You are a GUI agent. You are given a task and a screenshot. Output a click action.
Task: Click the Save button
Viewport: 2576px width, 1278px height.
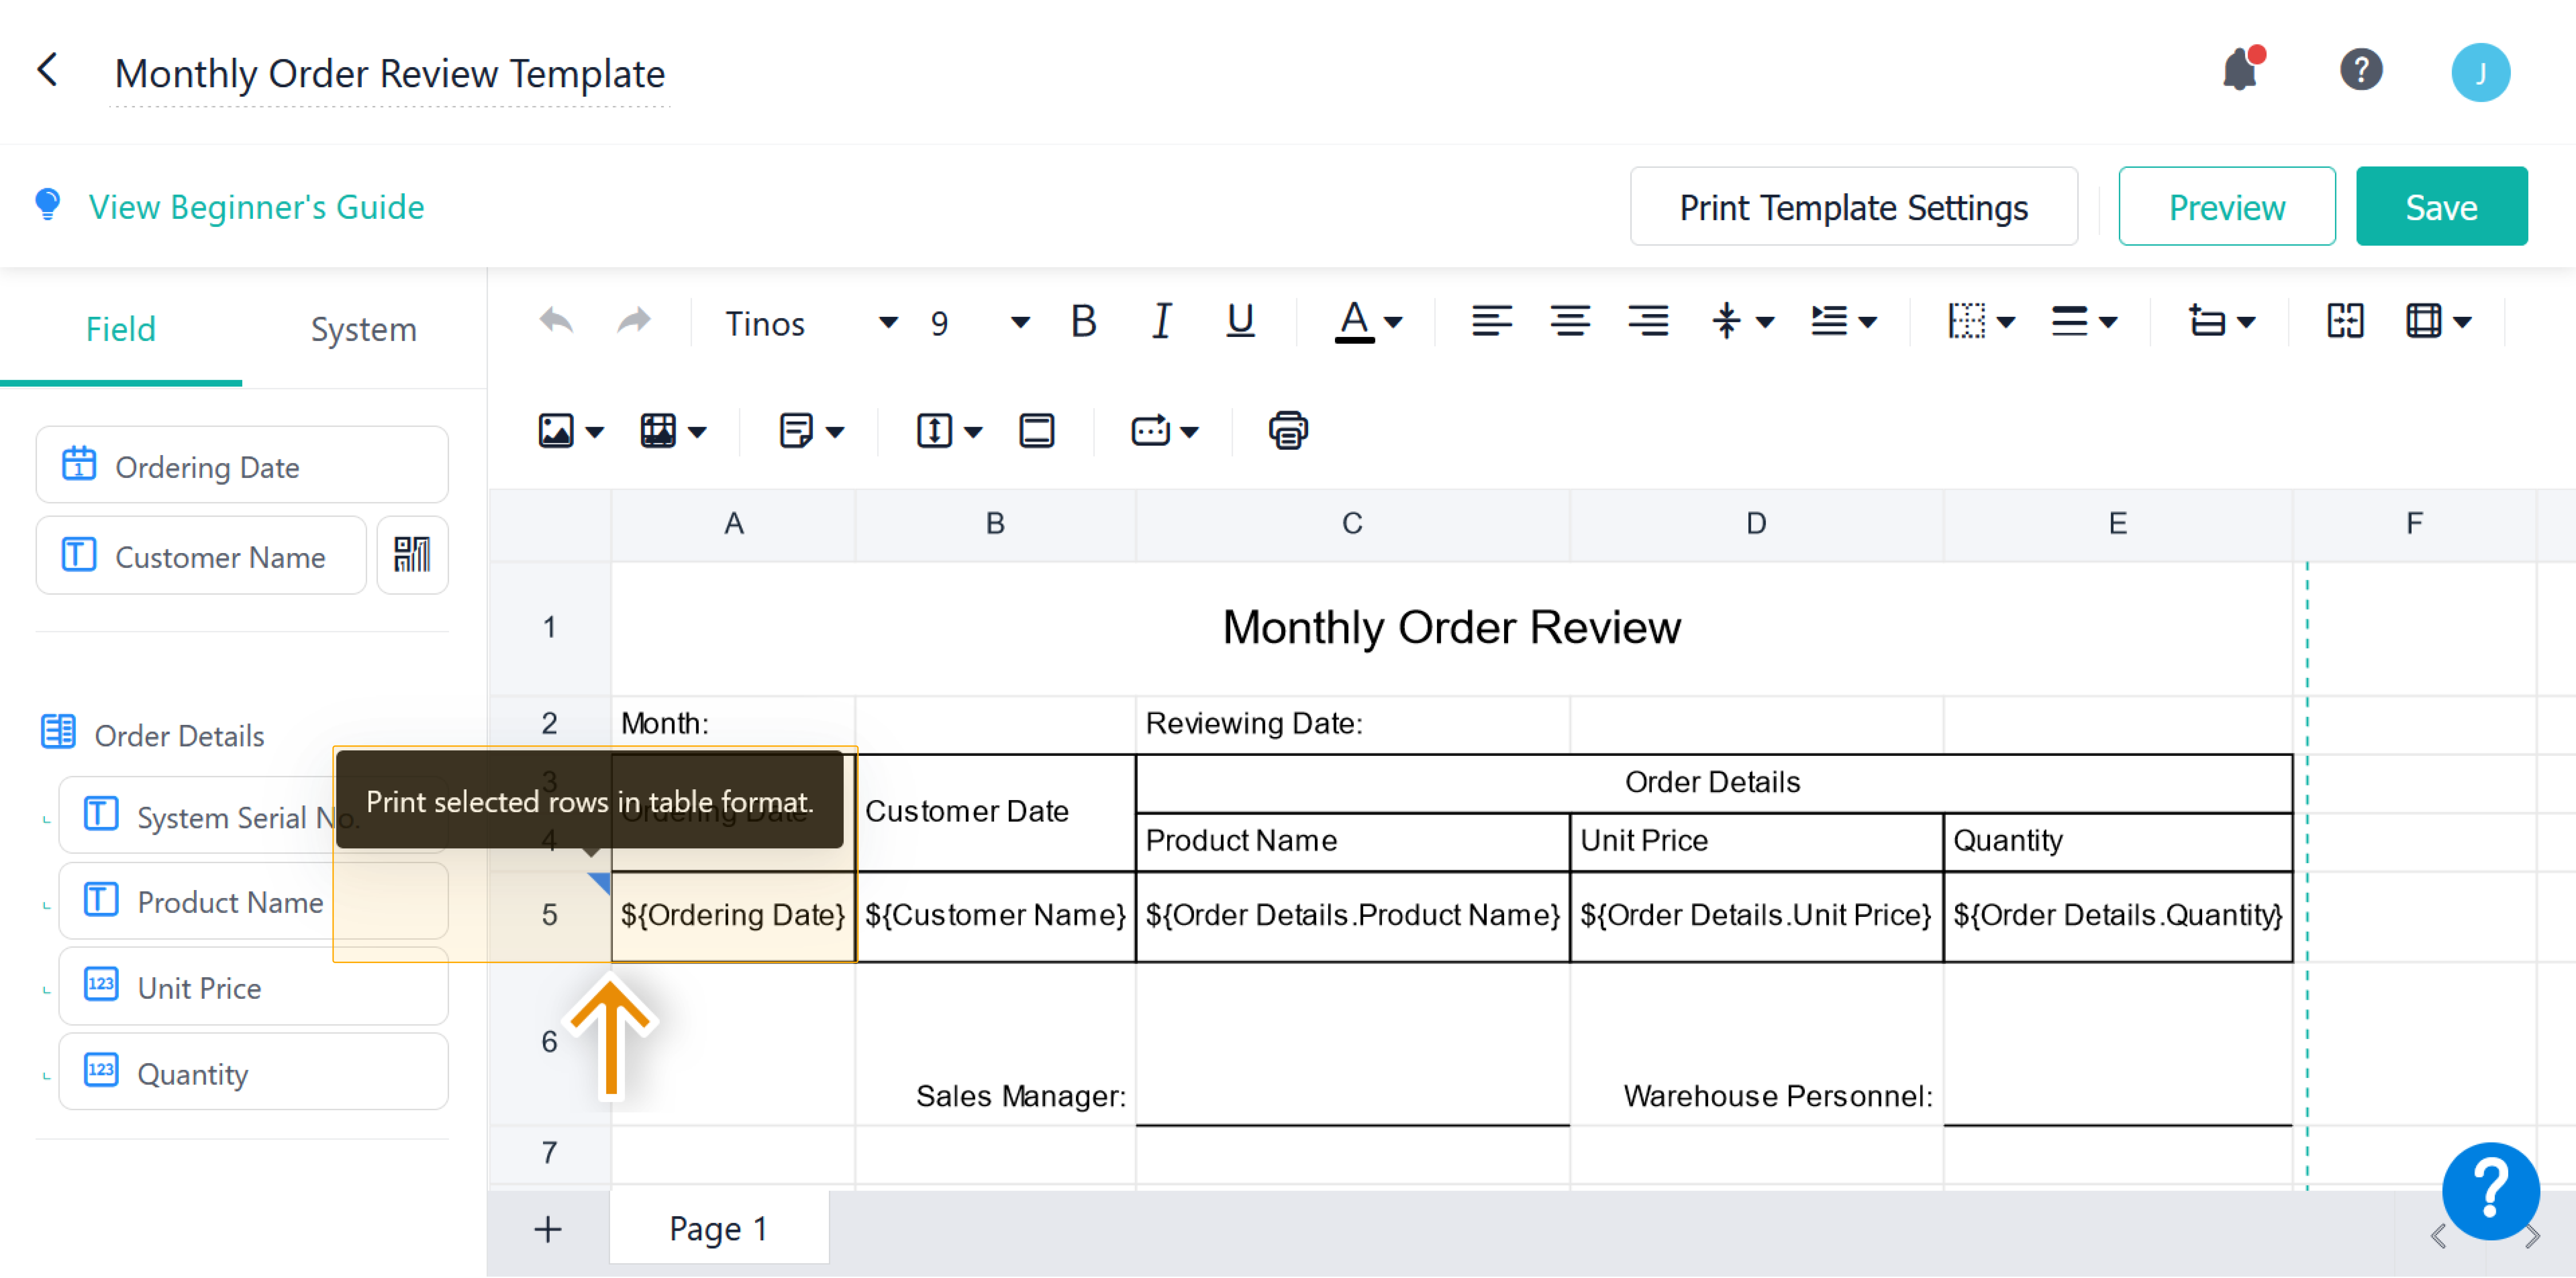coord(2442,206)
